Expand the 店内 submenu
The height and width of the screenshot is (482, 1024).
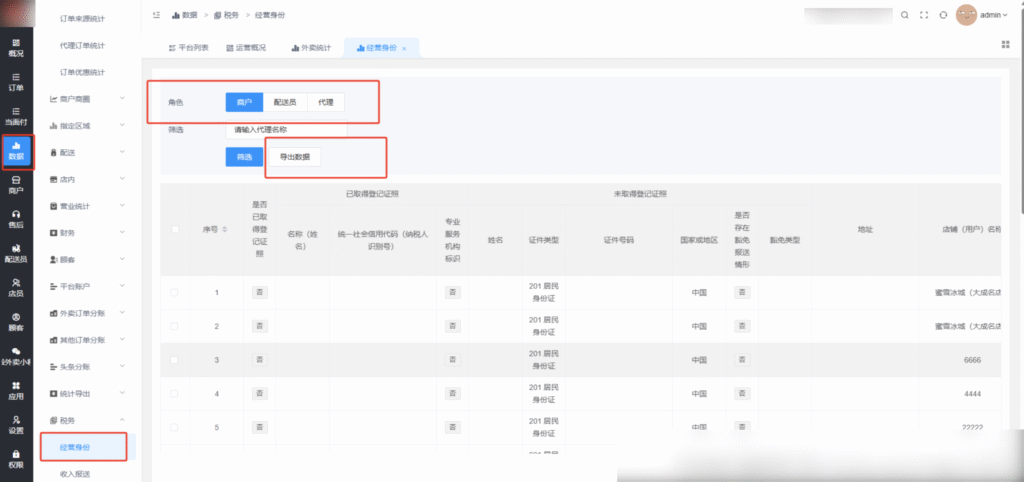click(x=88, y=179)
